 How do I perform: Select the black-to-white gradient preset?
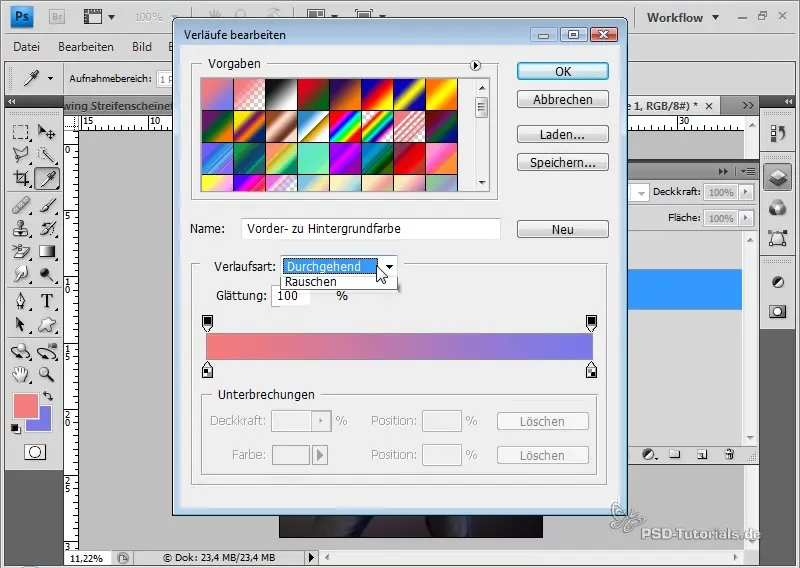(281, 94)
